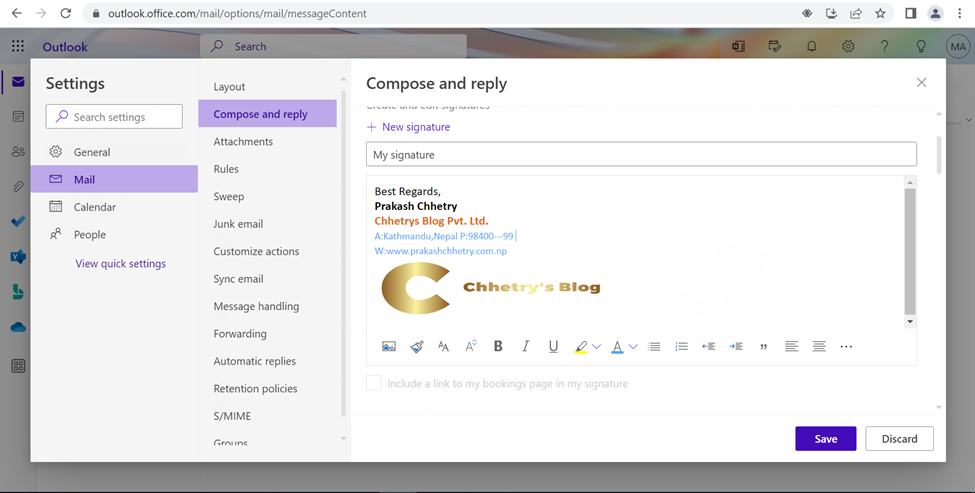Image resolution: width=975 pixels, height=493 pixels.
Task: Open notifications bell icon
Action: [x=811, y=46]
